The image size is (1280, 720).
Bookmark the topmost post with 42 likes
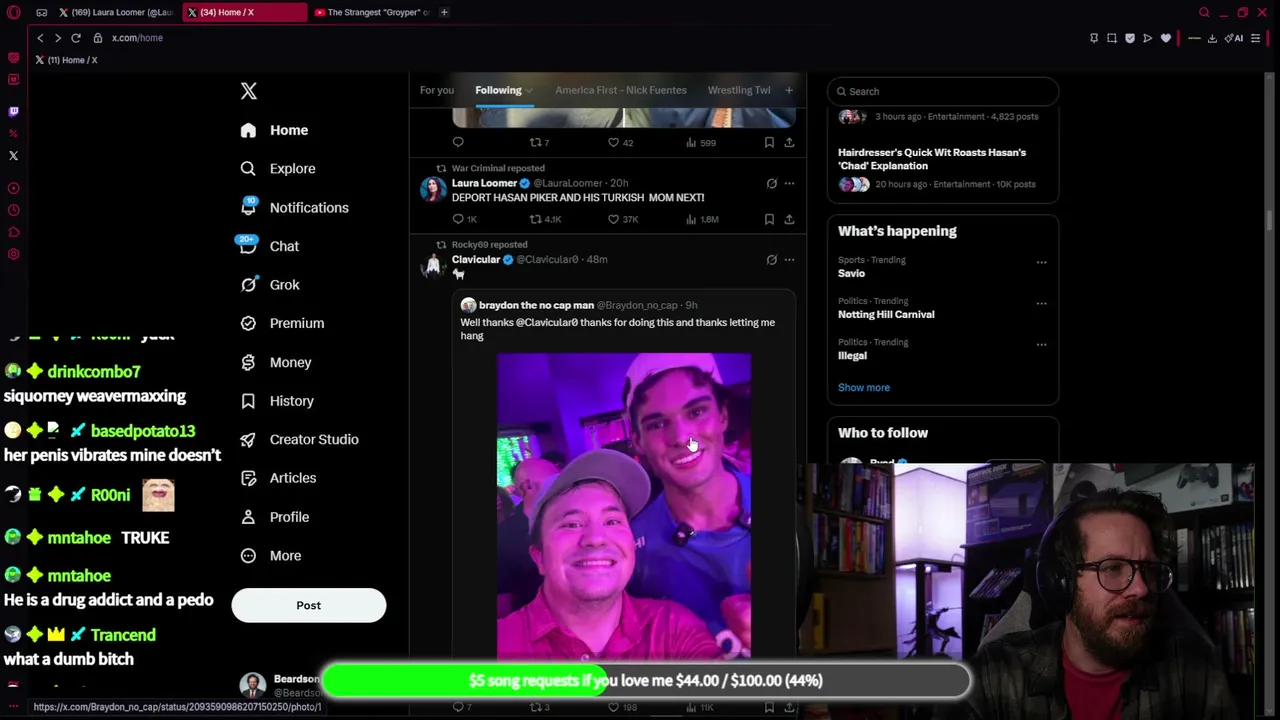coord(769,143)
